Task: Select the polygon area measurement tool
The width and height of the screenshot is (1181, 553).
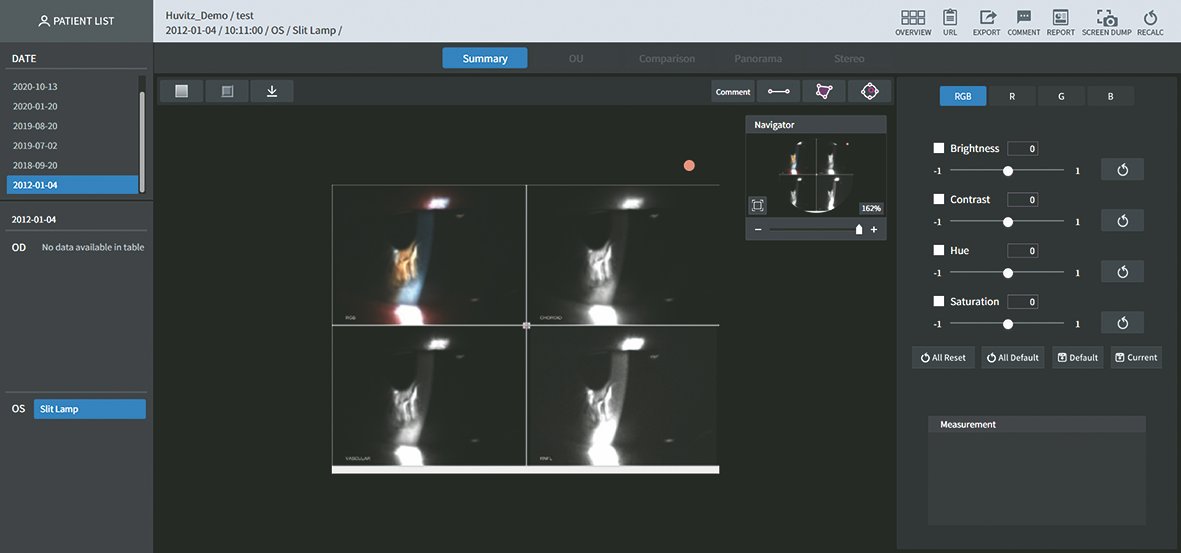Action: click(824, 92)
